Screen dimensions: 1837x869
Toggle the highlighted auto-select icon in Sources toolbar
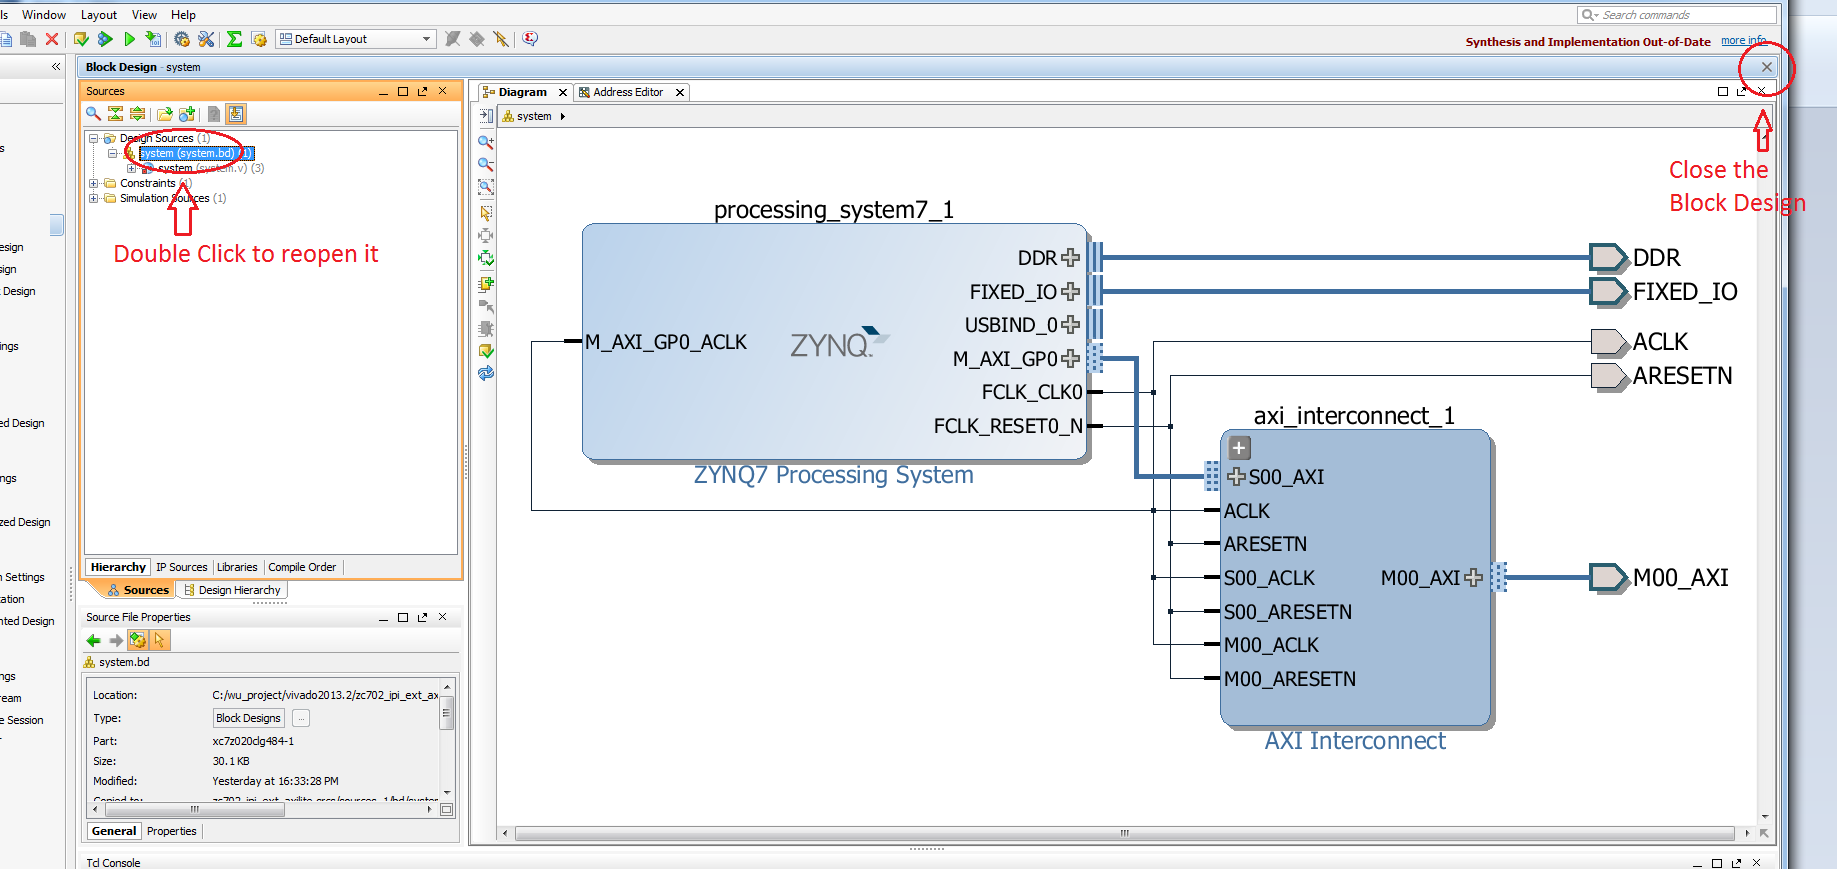(236, 114)
